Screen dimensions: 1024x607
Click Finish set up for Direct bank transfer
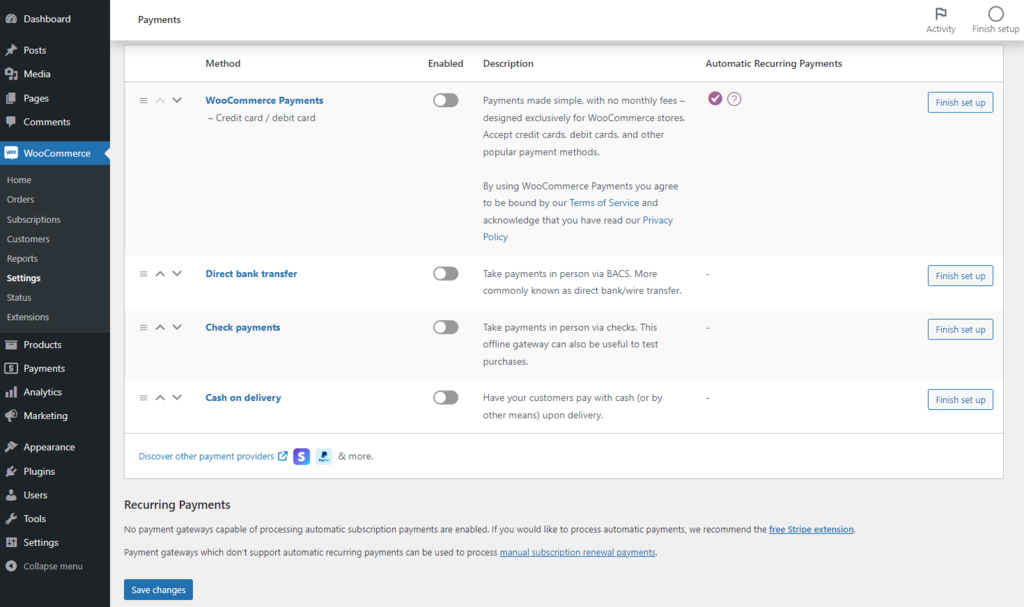coord(960,276)
